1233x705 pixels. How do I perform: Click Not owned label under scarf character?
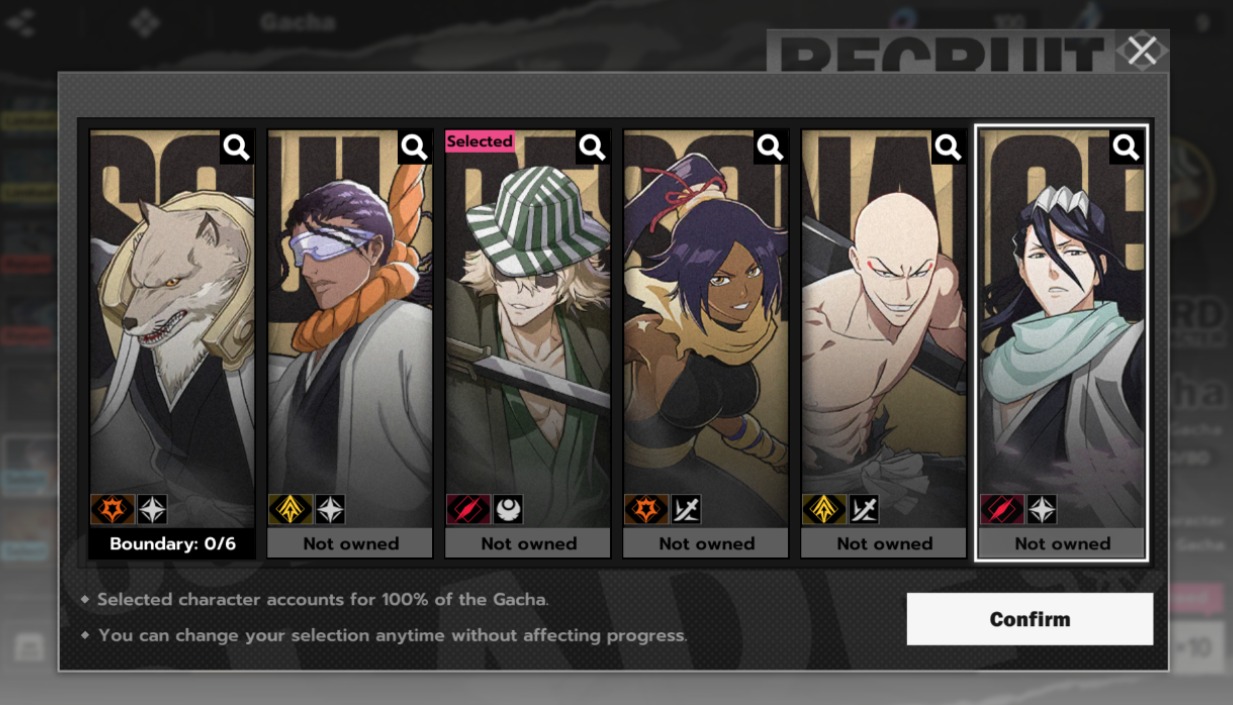coord(1062,544)
